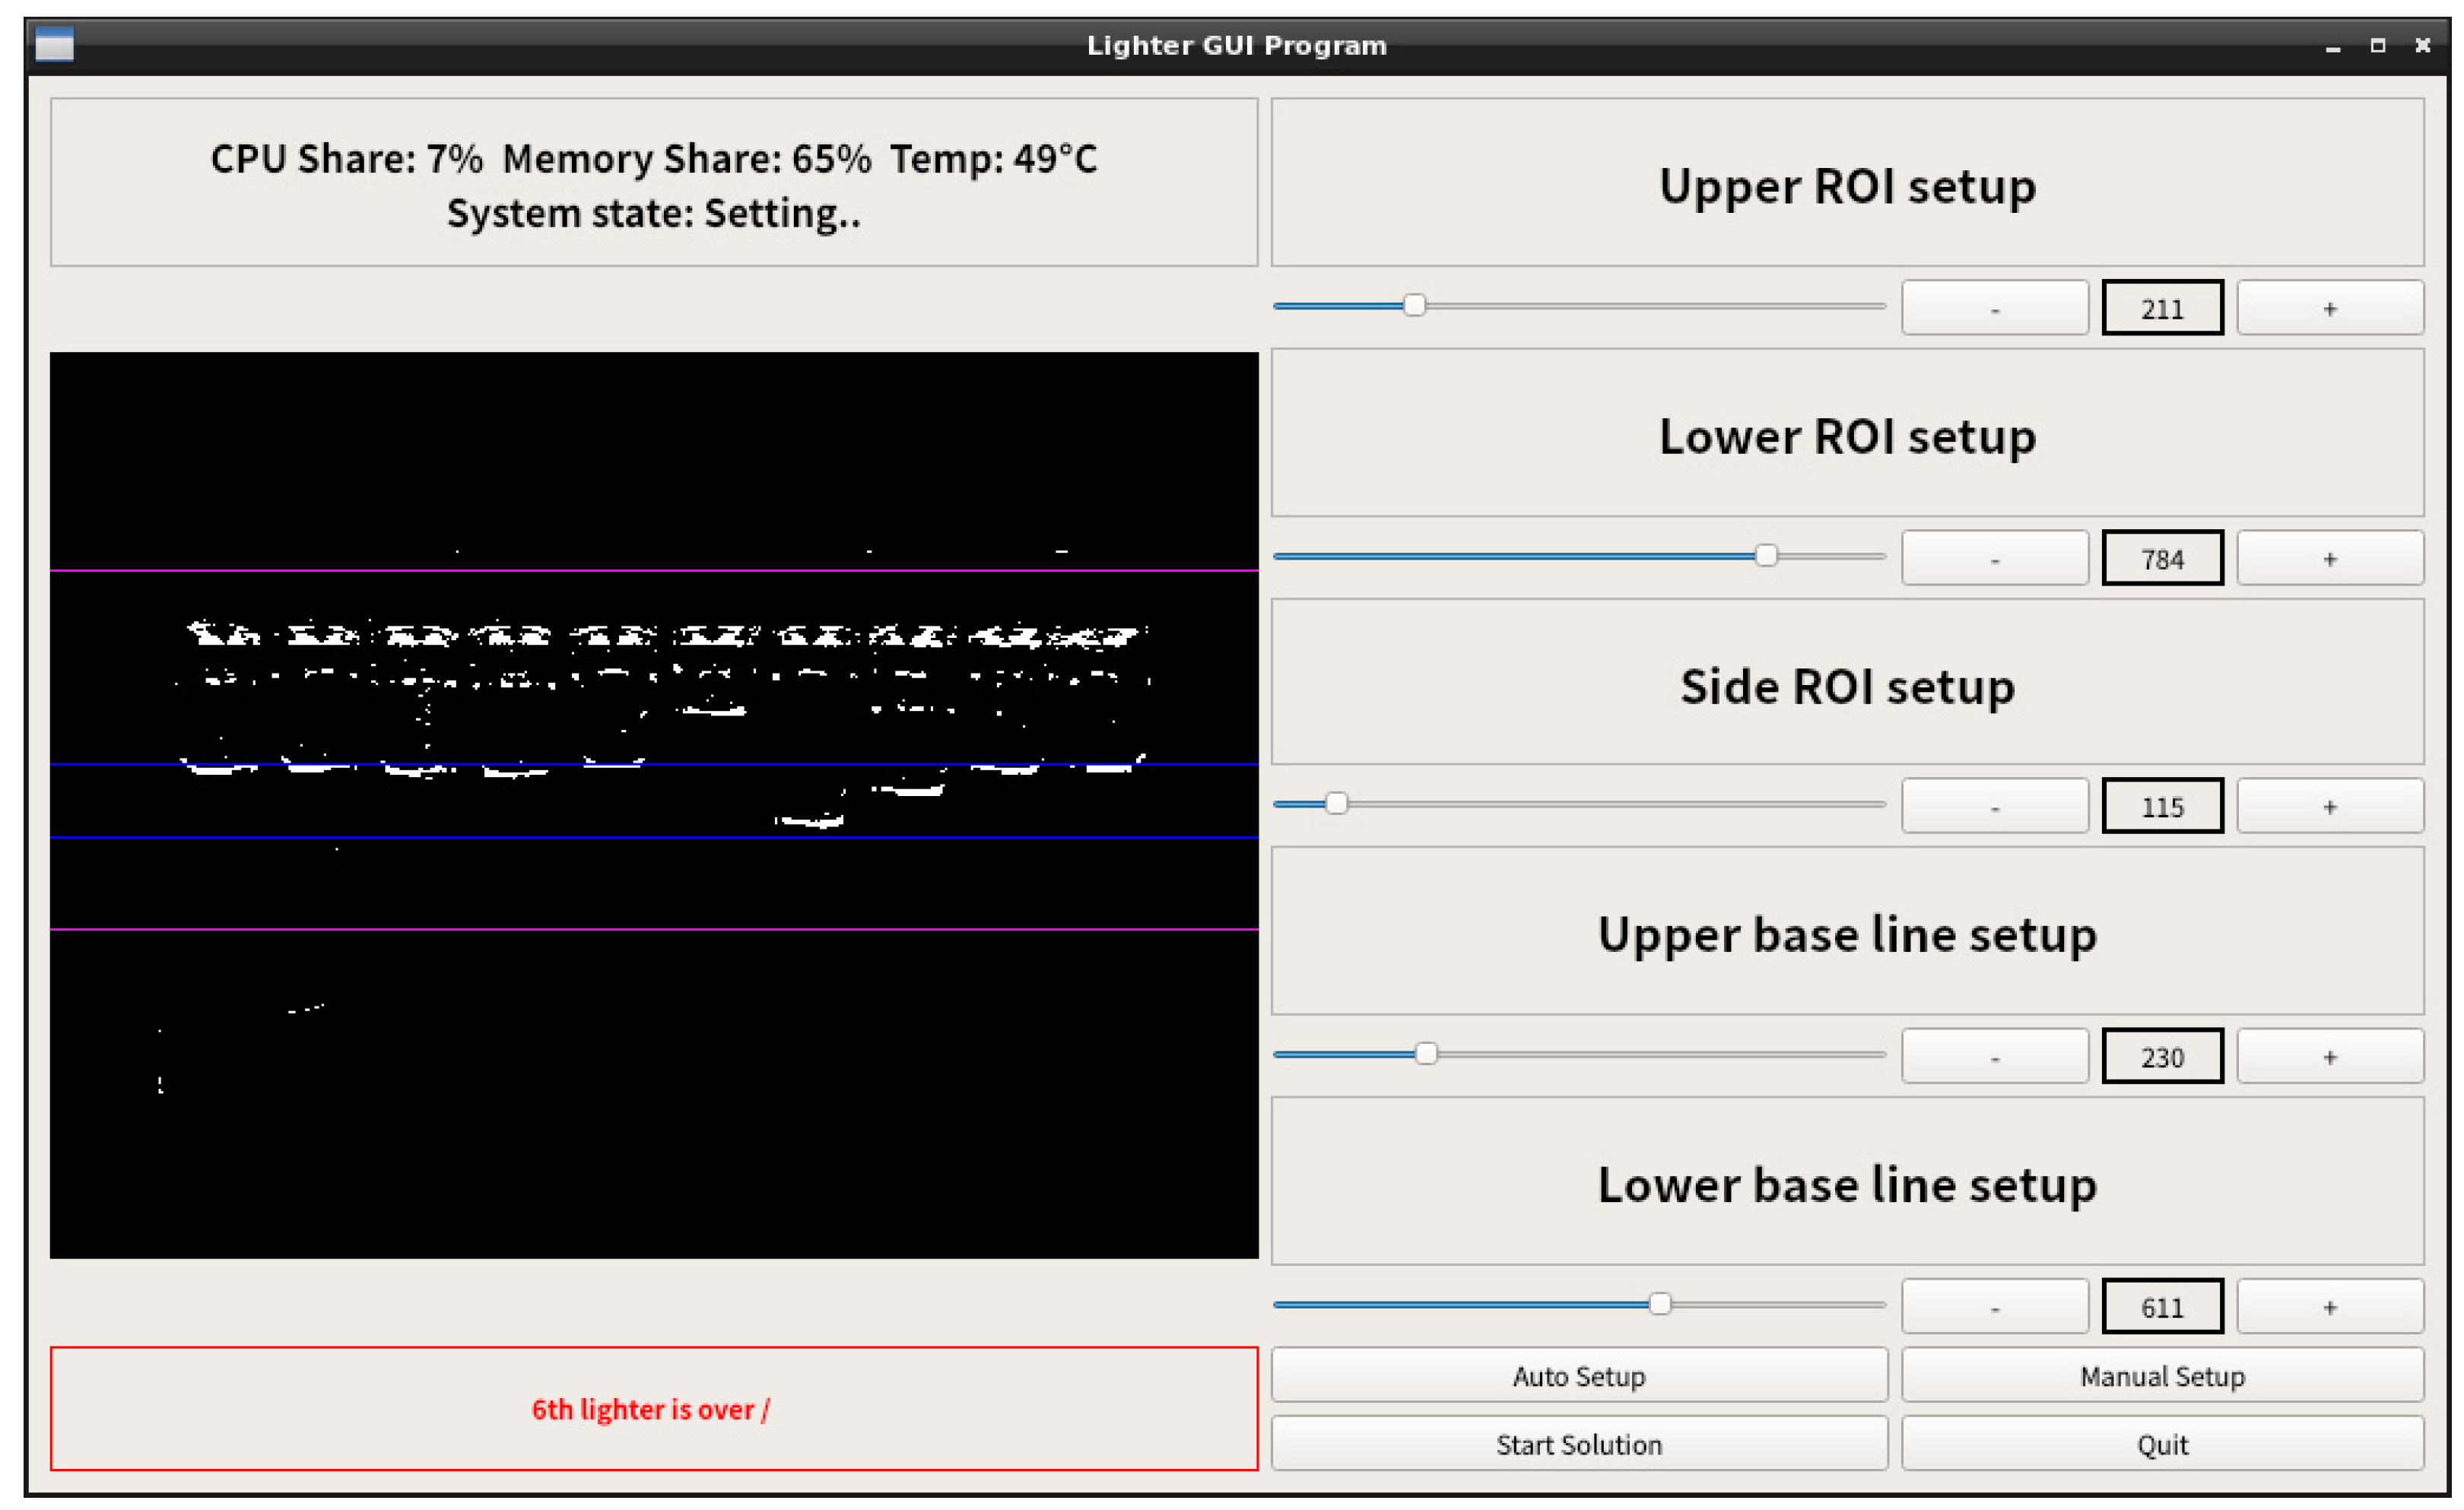Image resolution: width=2464 pixels, height=1510 pixels.
Task: Click the Lower base line slider handle
Action: click(x=1659, y=1304)
